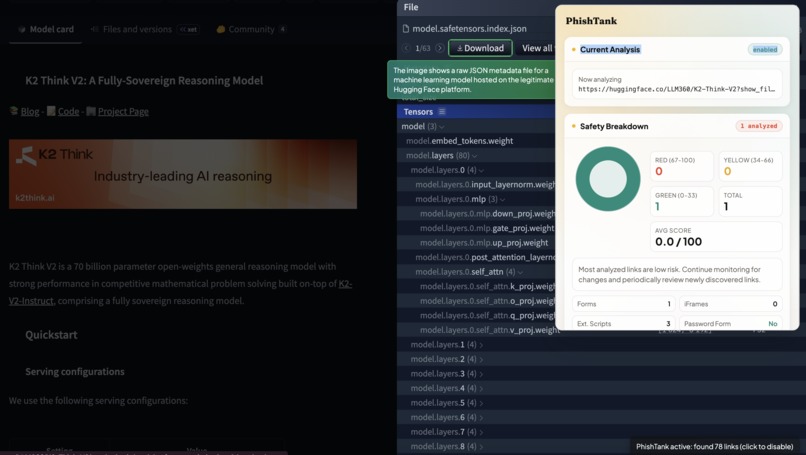This screenshot has height=455, width=806.
Task: Expand the model.layers.5 (4) node
Action: (x=481, y=403)
